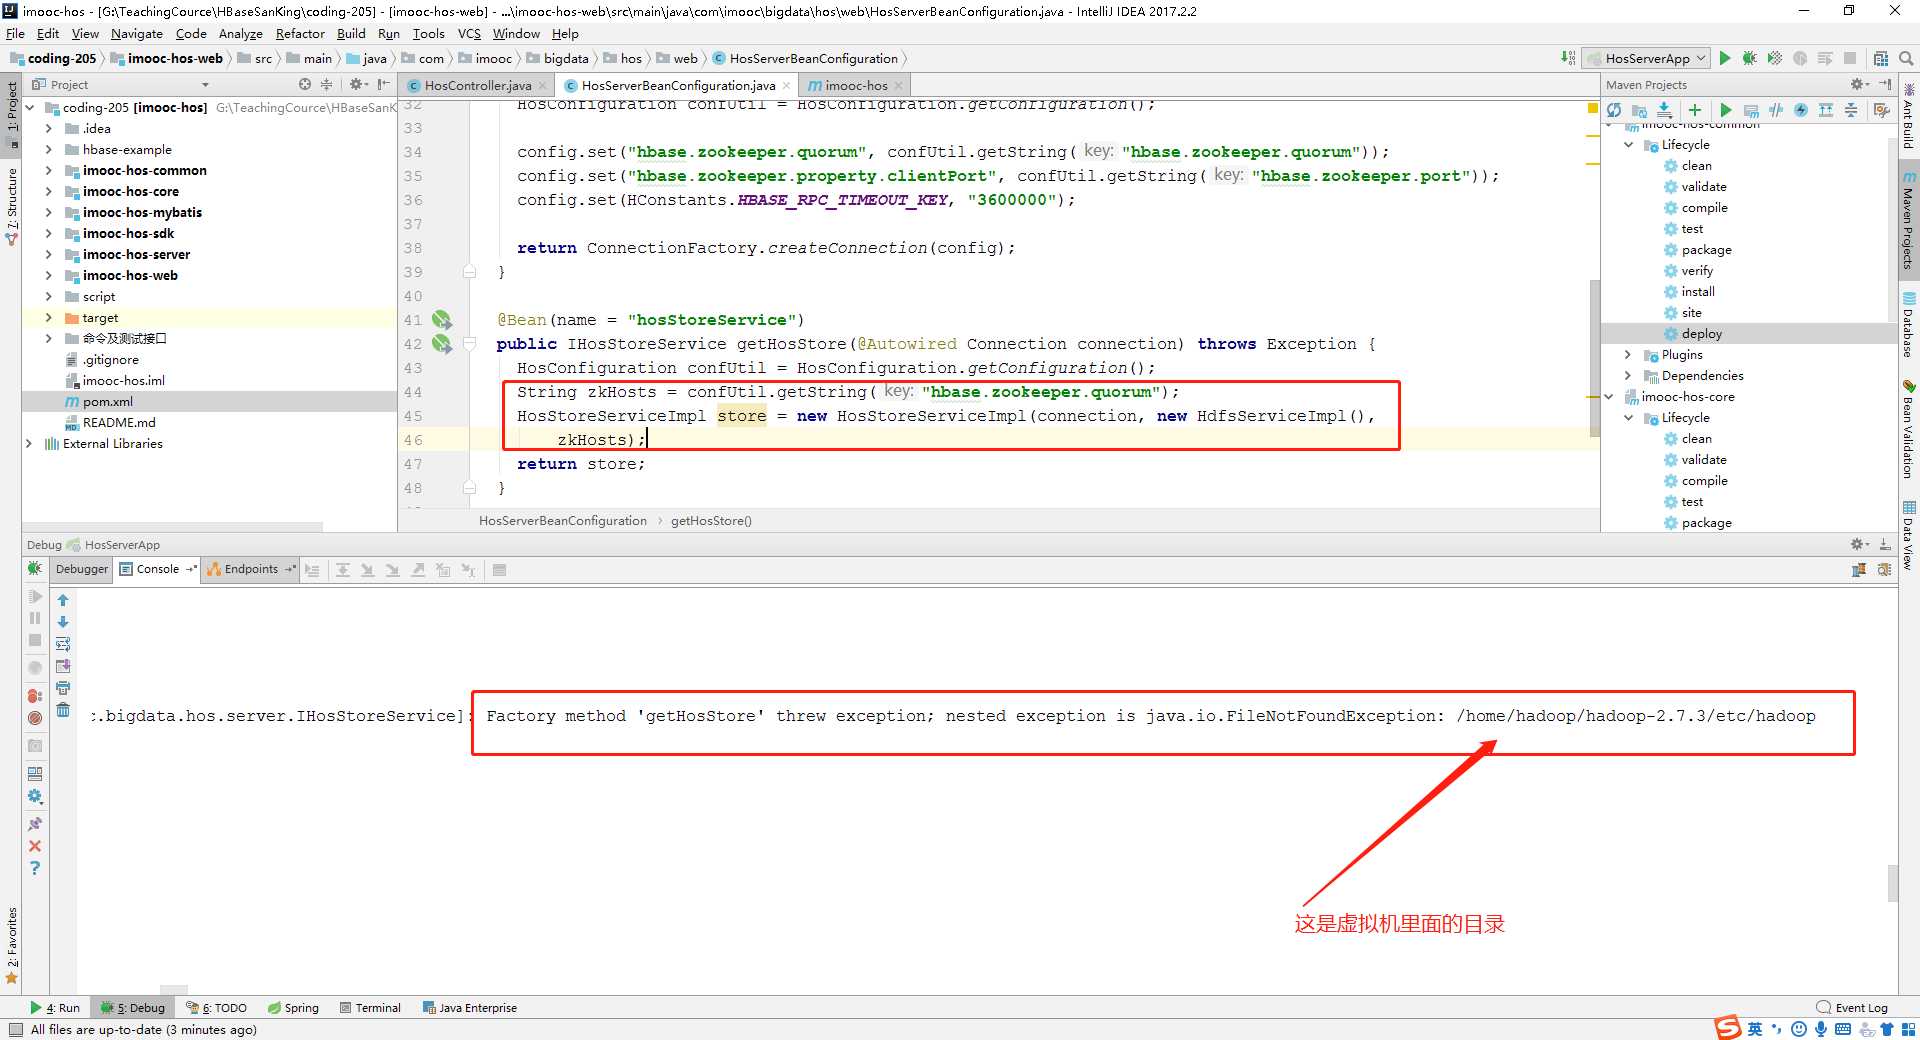The image size is (1920, 1040).
Task: Add a Maven project with the plus icon
Action: coord(1694,110)
